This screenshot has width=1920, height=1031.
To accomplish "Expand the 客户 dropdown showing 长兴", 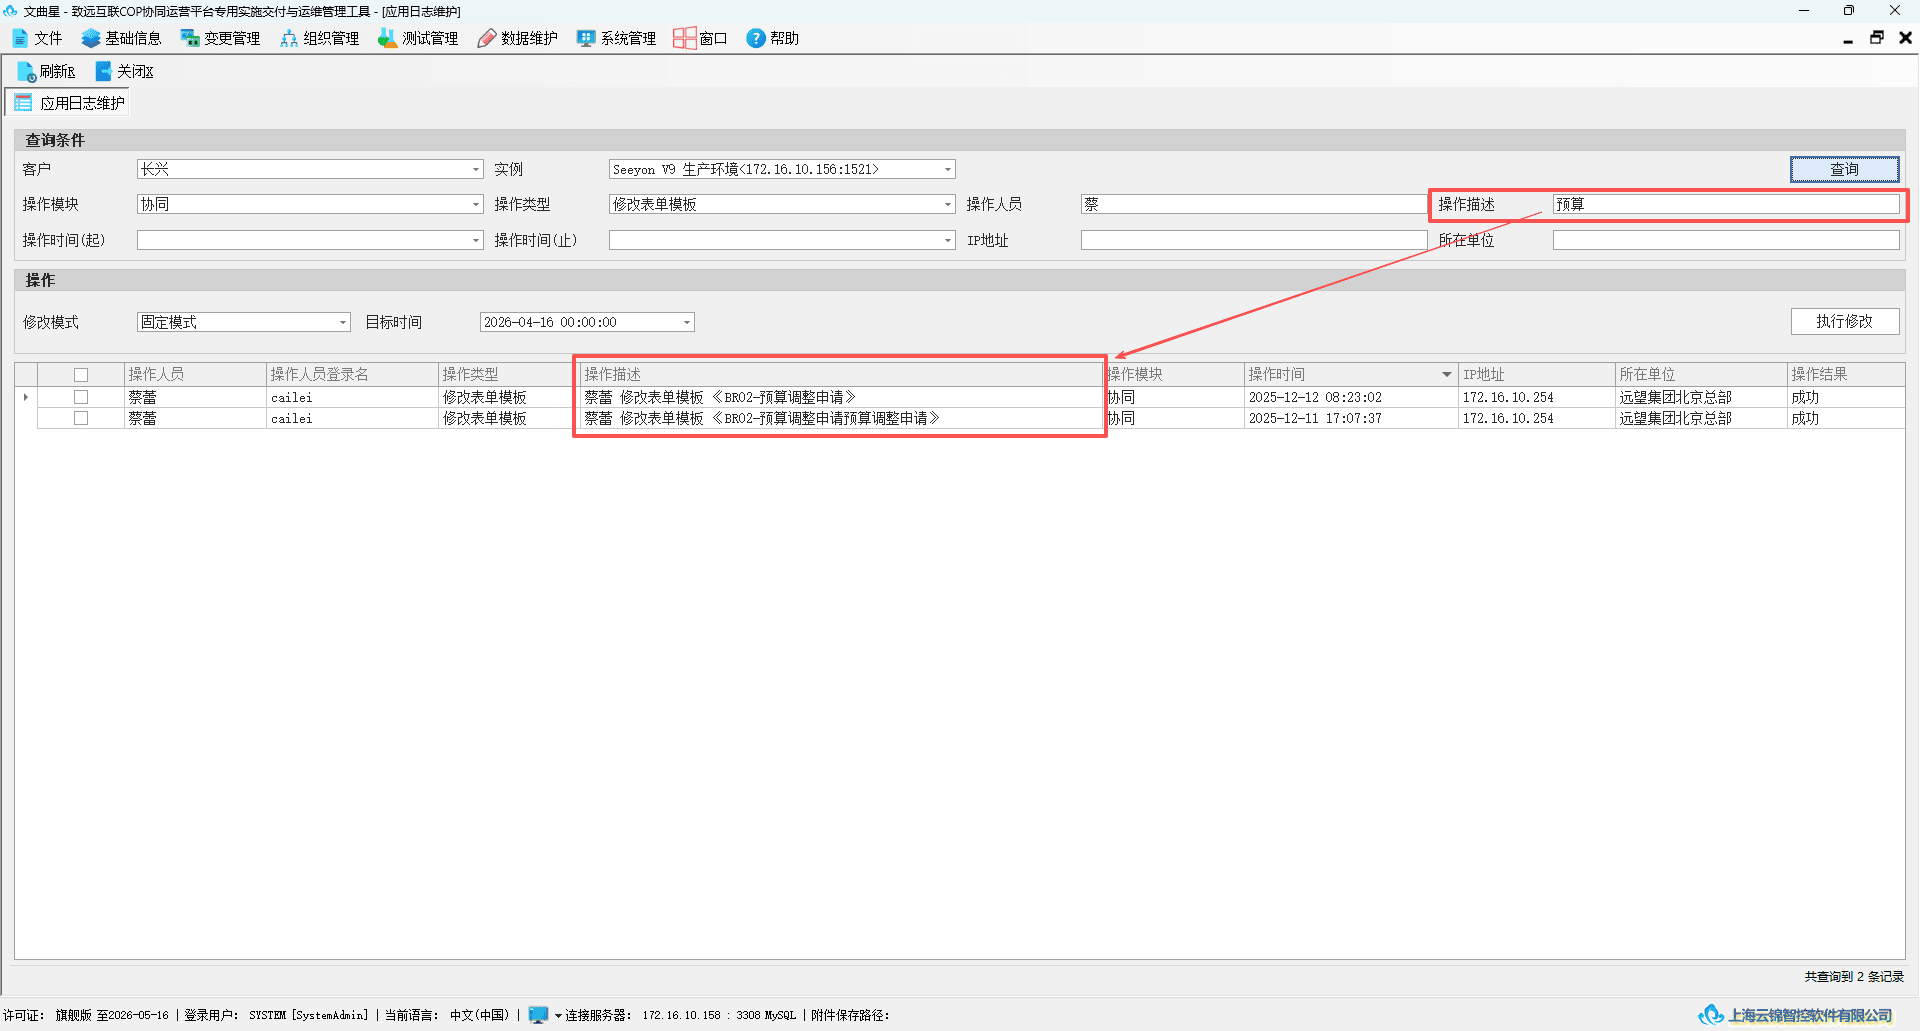I will tap(476, 170).
